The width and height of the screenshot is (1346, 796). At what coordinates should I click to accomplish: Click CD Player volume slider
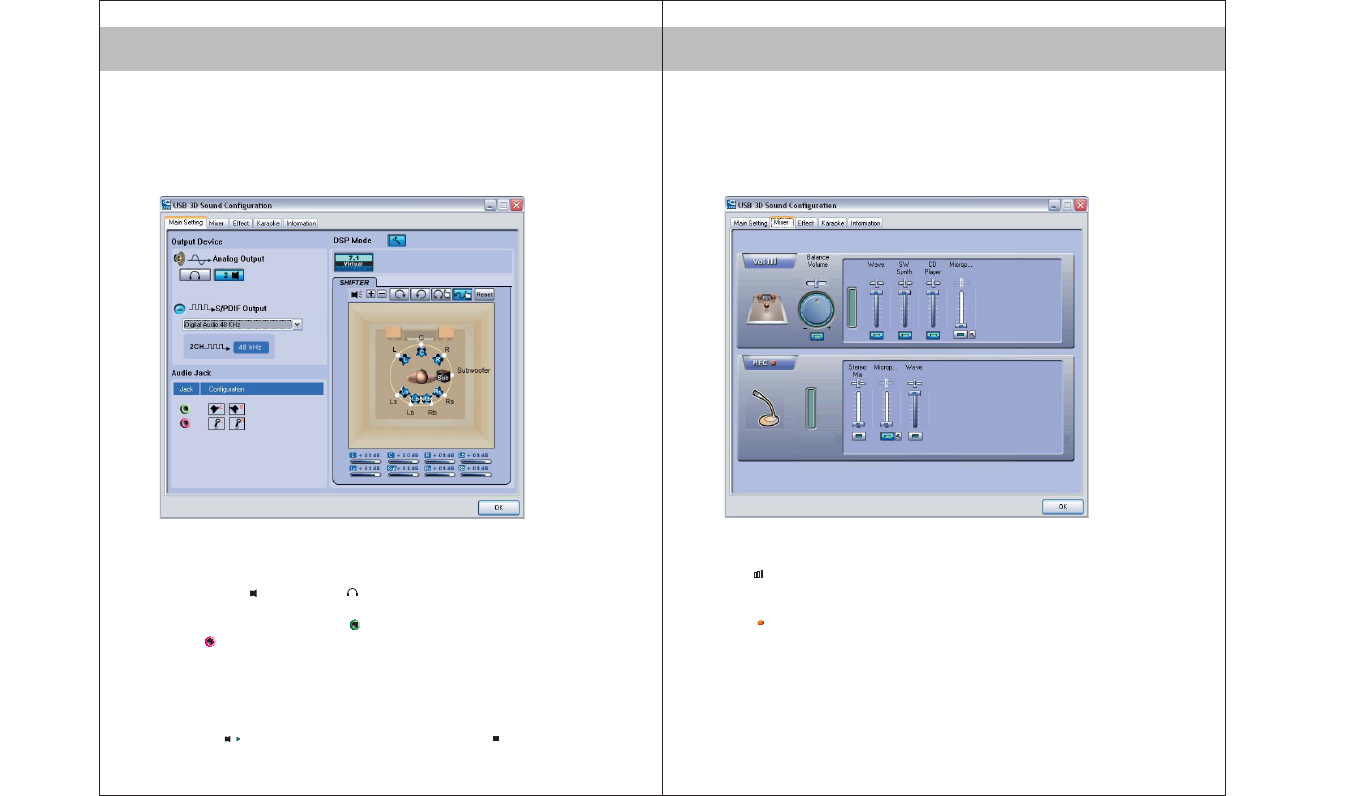point(933,308)
